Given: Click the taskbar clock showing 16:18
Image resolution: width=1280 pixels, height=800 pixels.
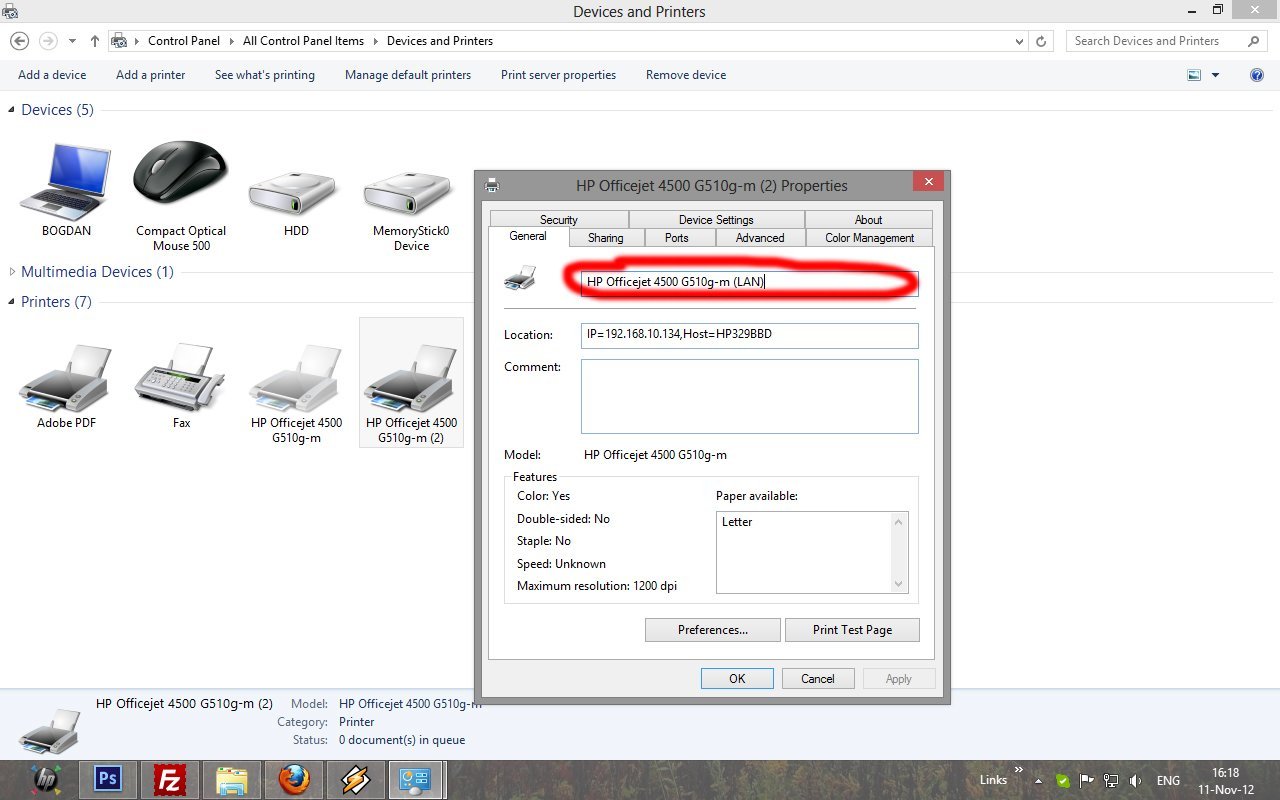Looking at the screenshot, I should 1225,781.
